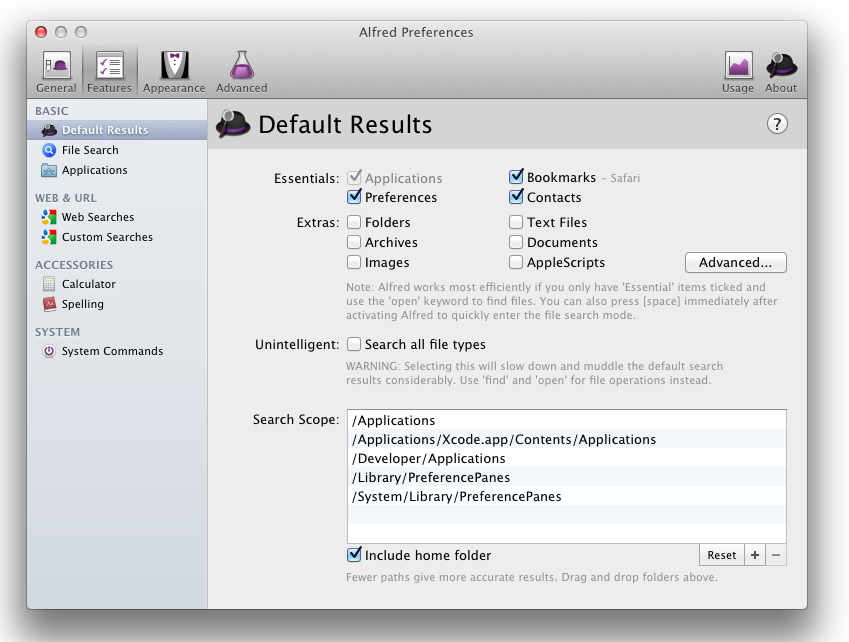849x642 pixels.
Task: Select the /Applications scope row
Action: 566,420
